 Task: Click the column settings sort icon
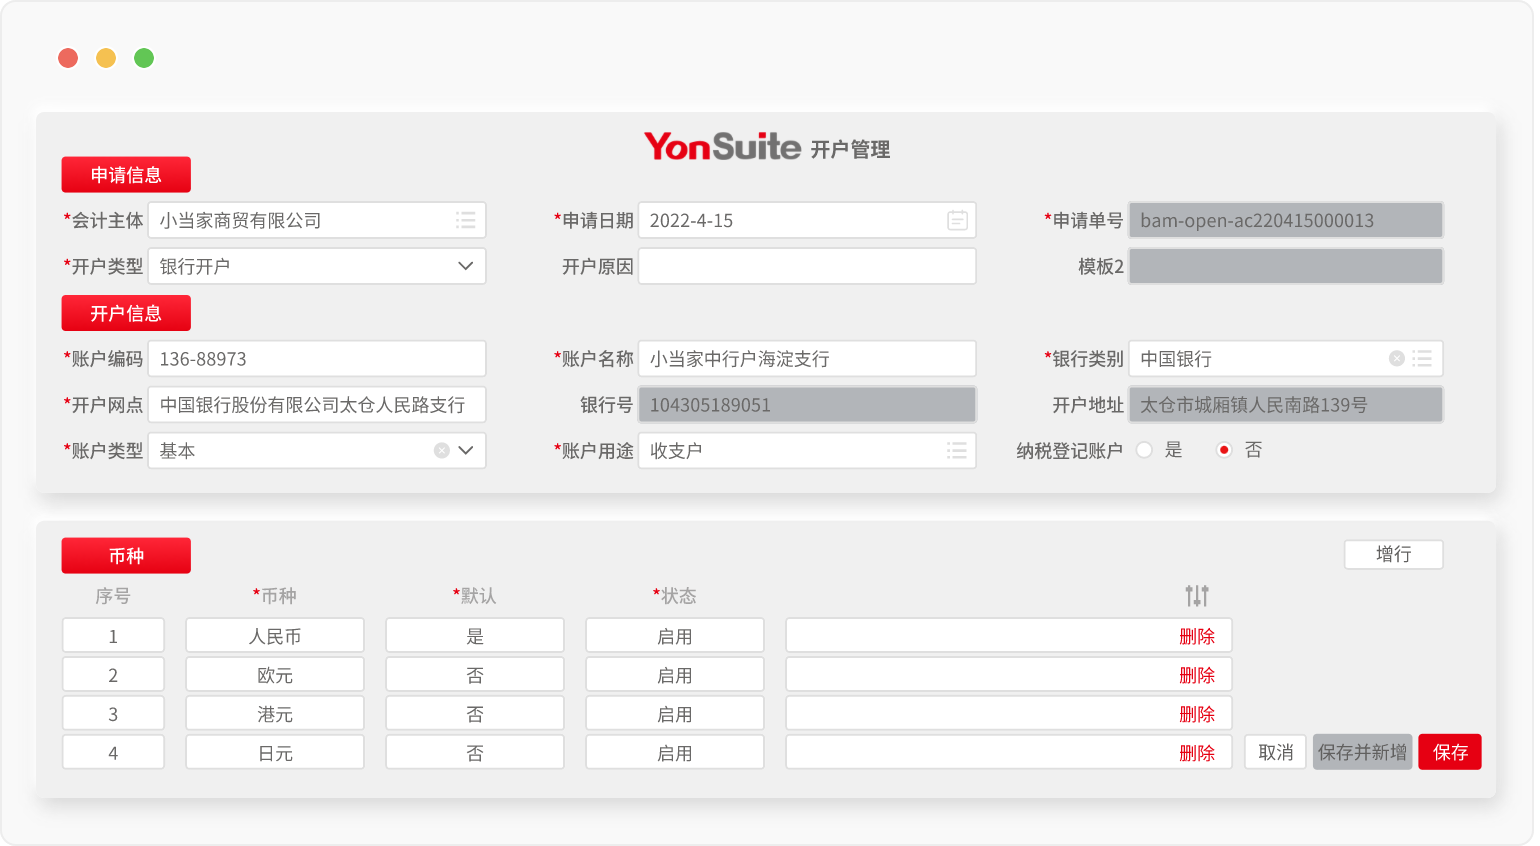(1196, 596)
